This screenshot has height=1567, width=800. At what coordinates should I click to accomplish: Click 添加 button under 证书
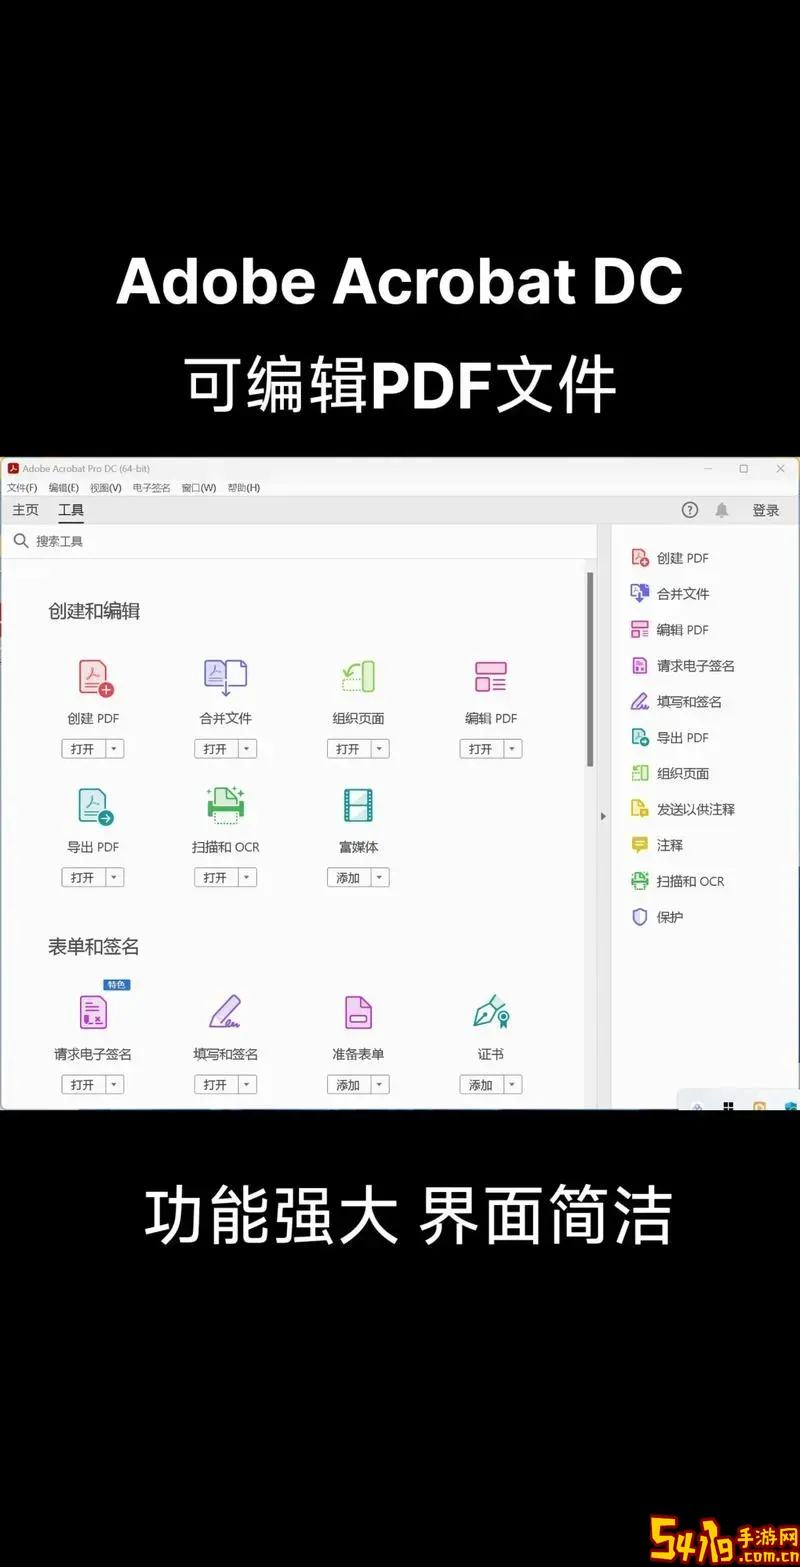(482, 1085)
